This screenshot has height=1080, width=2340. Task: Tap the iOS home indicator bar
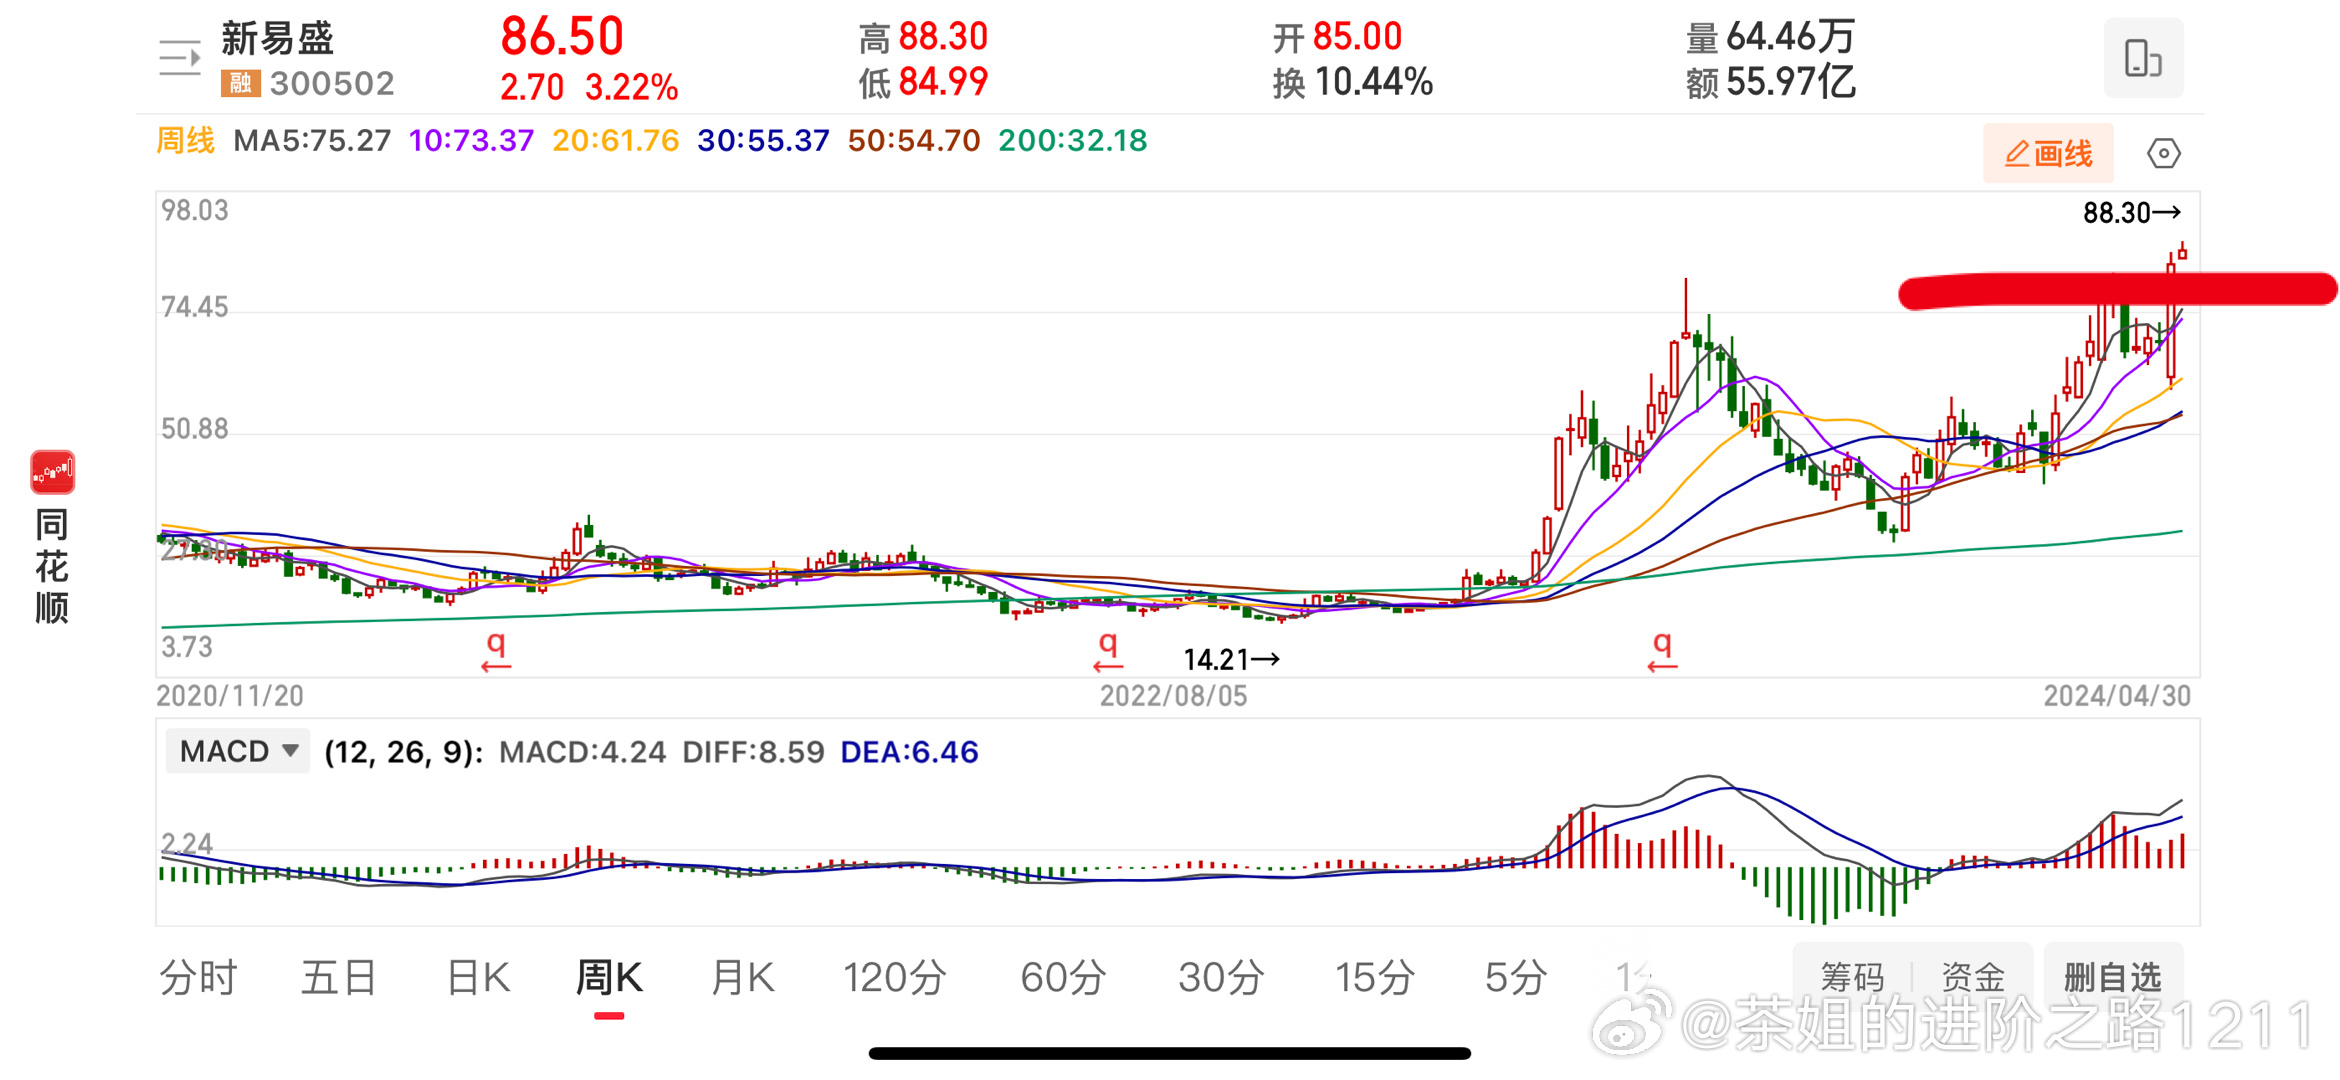point(1169,1053)
